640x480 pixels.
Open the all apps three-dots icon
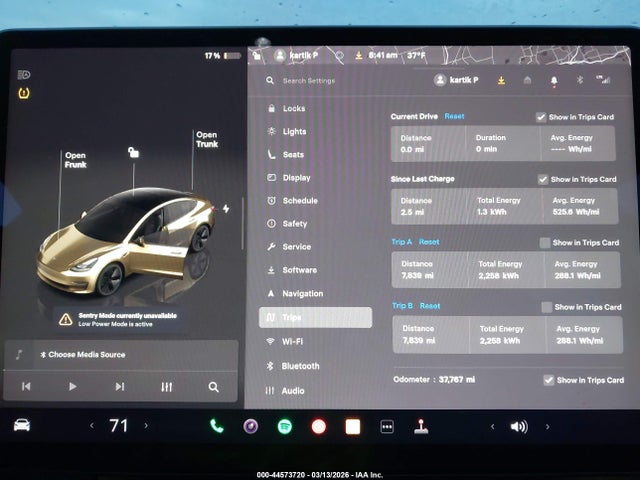tap(387, 427)
